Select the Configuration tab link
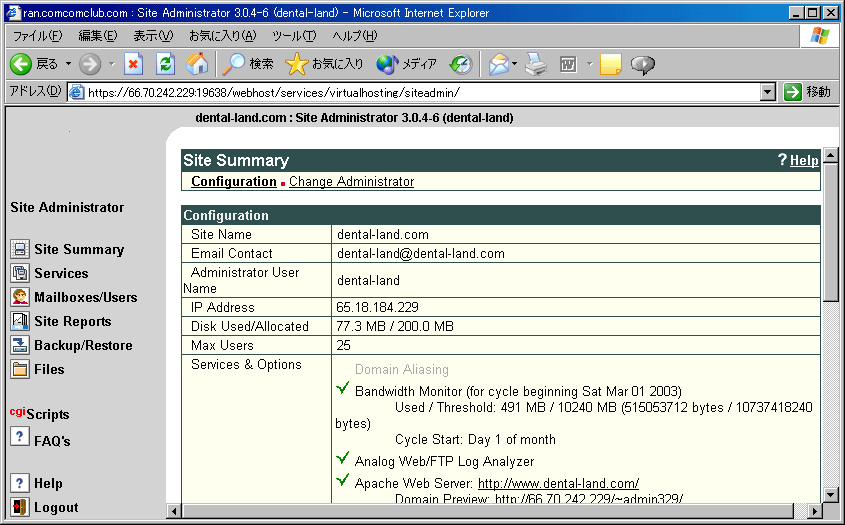This screenshot has height=525, width=845. (x=234, y=182)
